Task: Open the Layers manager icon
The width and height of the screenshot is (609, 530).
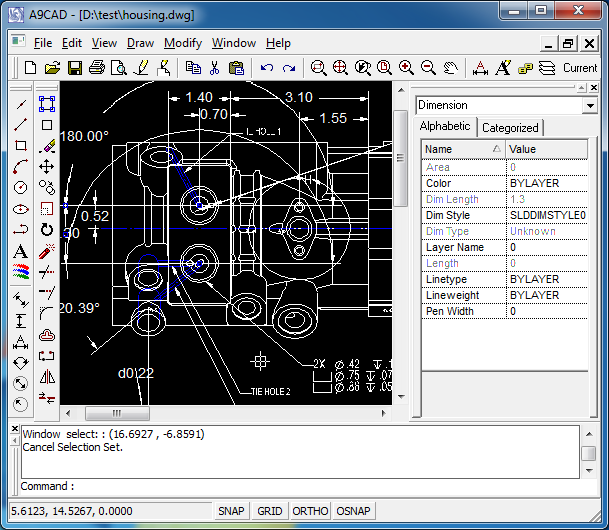Action: 547,68
